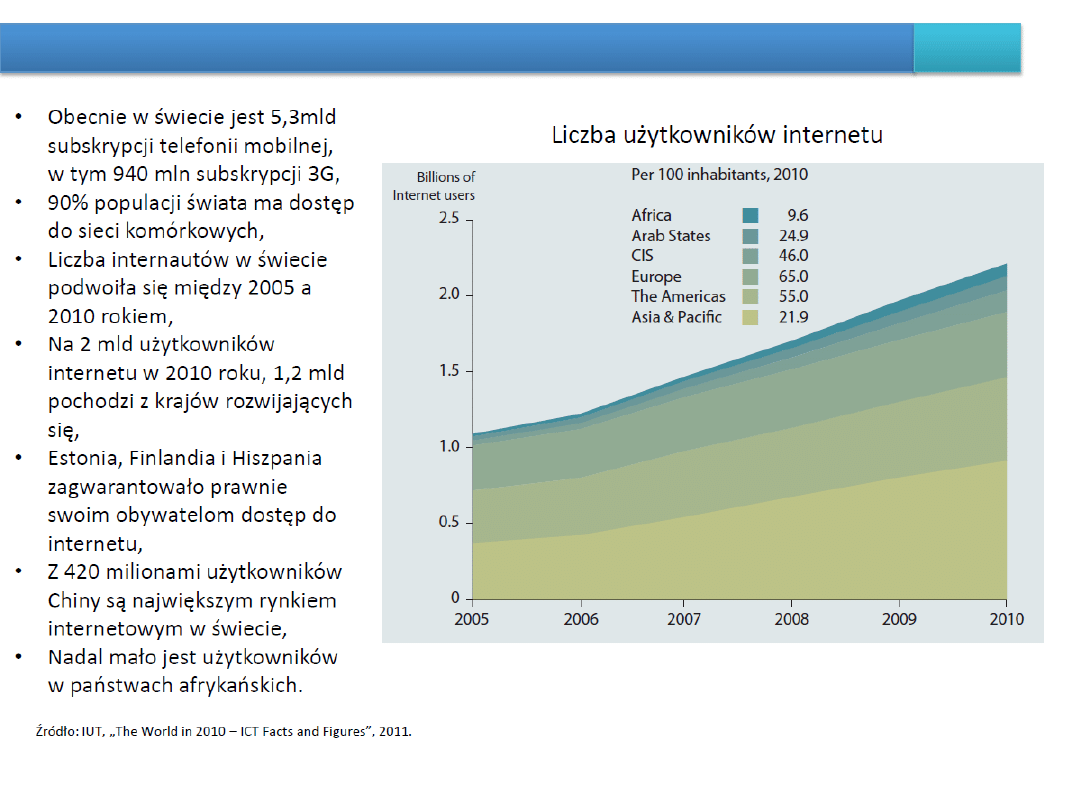This screenshot has height=810, width=1080.
Task: Click the 'Per 100 inhabitants, 2010' legend heading
Action: pos(719,174)
